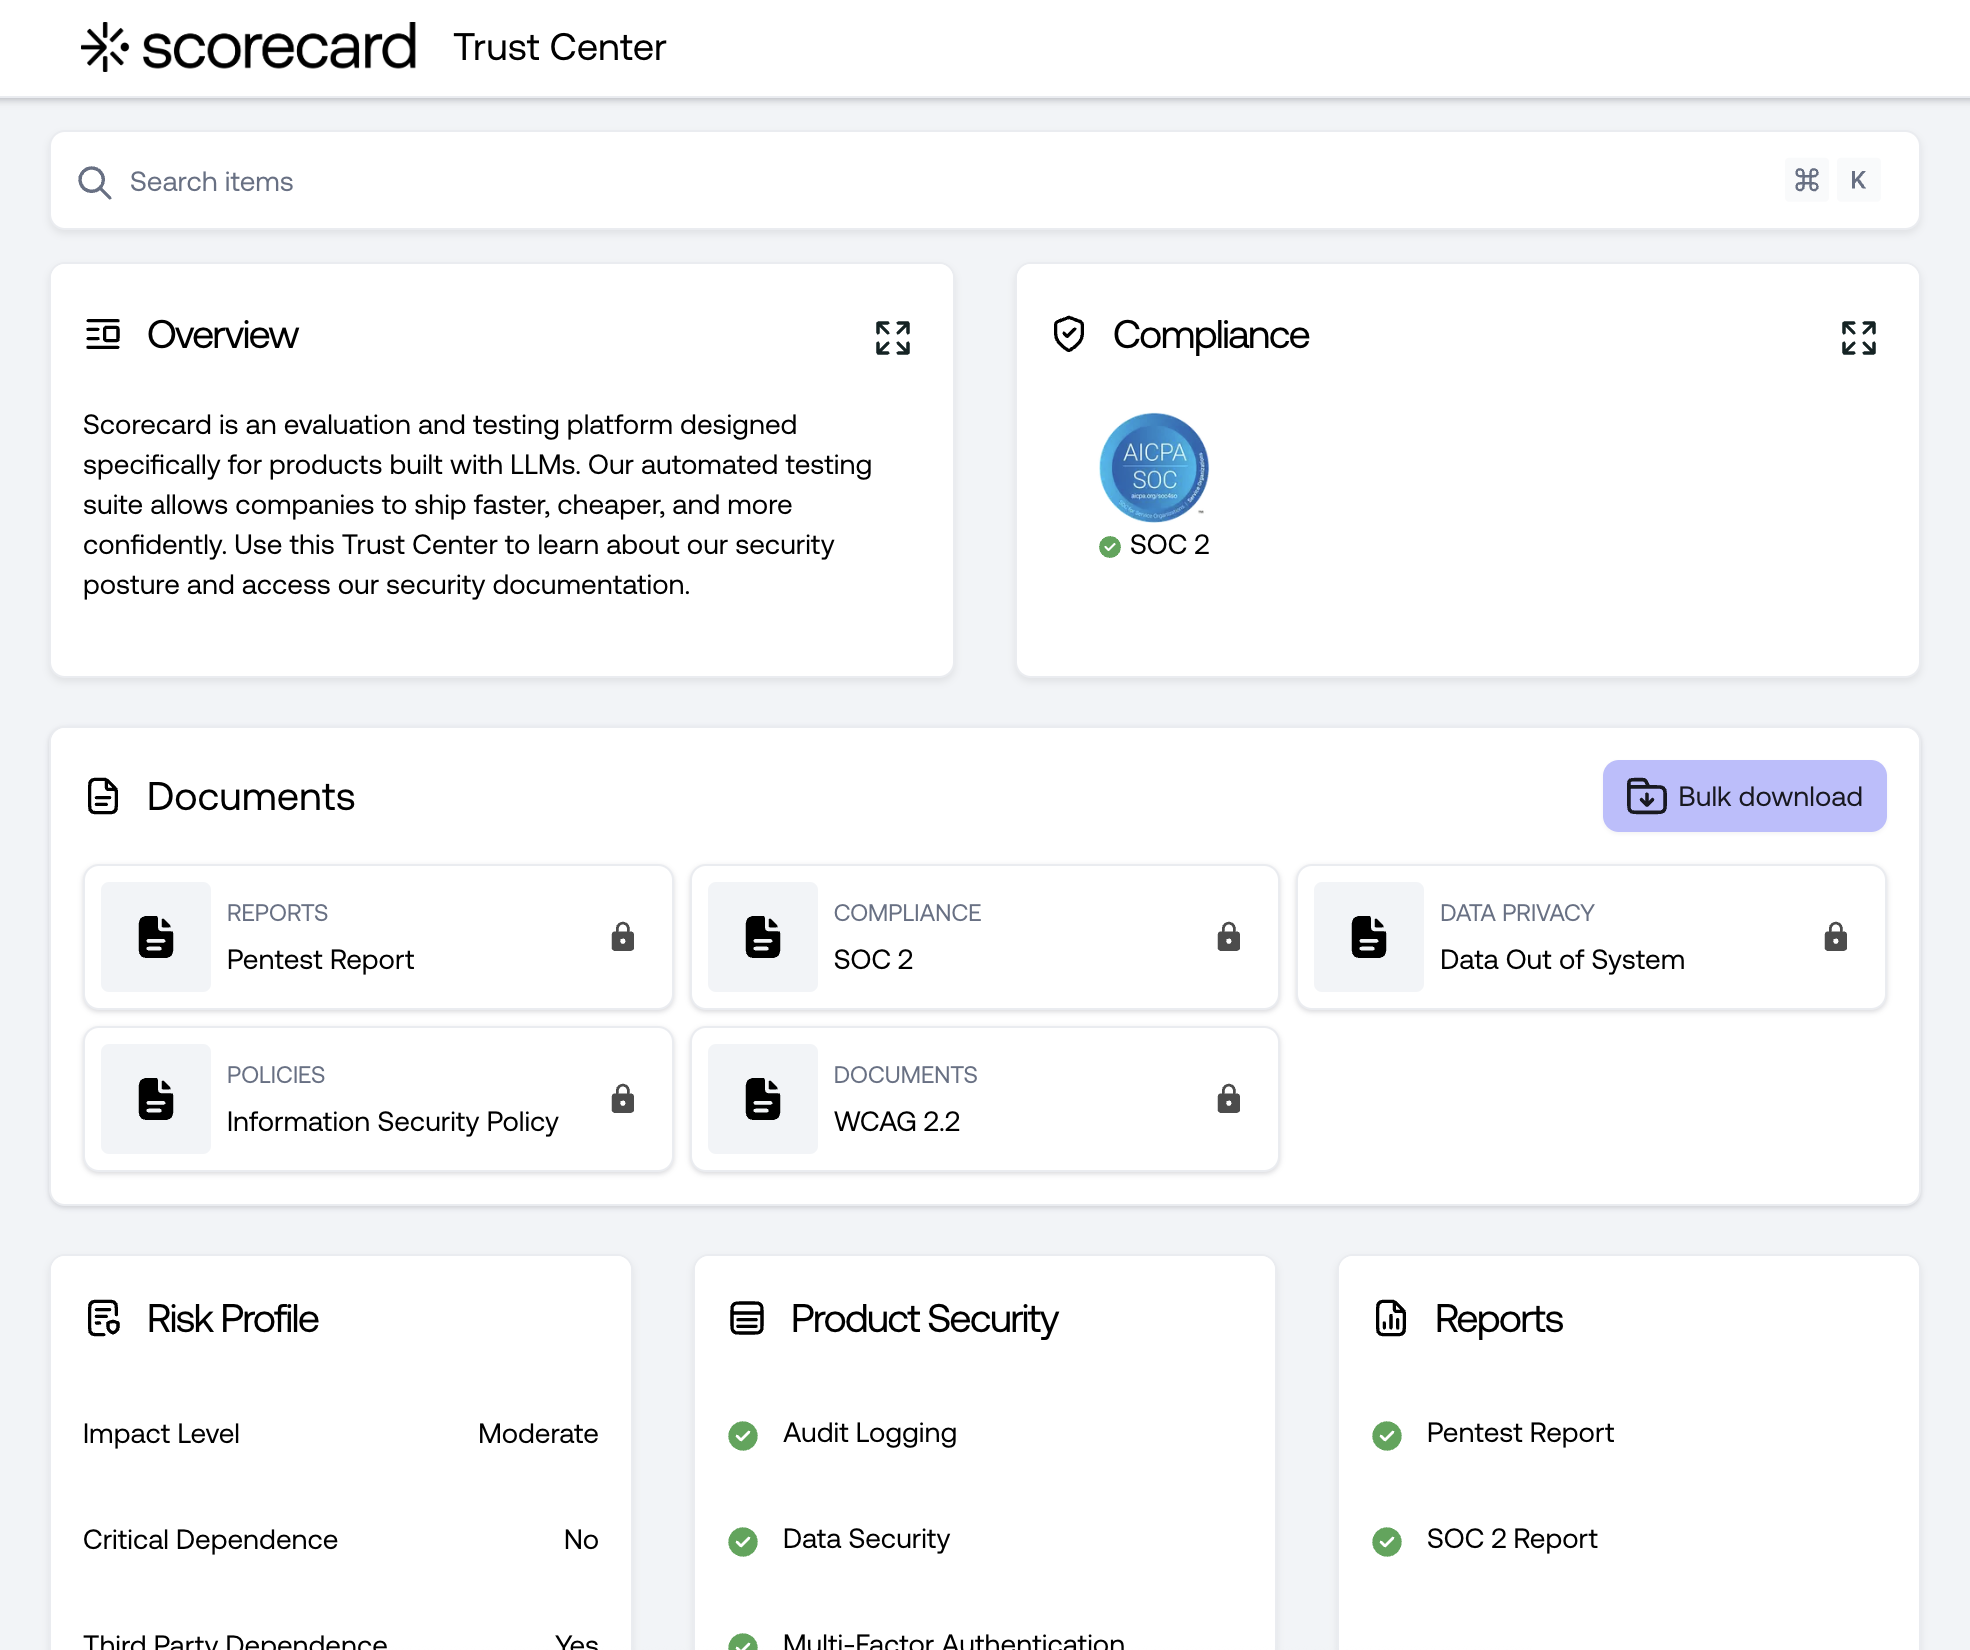This screenshot has height=1650, width=1970.
Task: Focus the Search items field
Action: (984, 181)
